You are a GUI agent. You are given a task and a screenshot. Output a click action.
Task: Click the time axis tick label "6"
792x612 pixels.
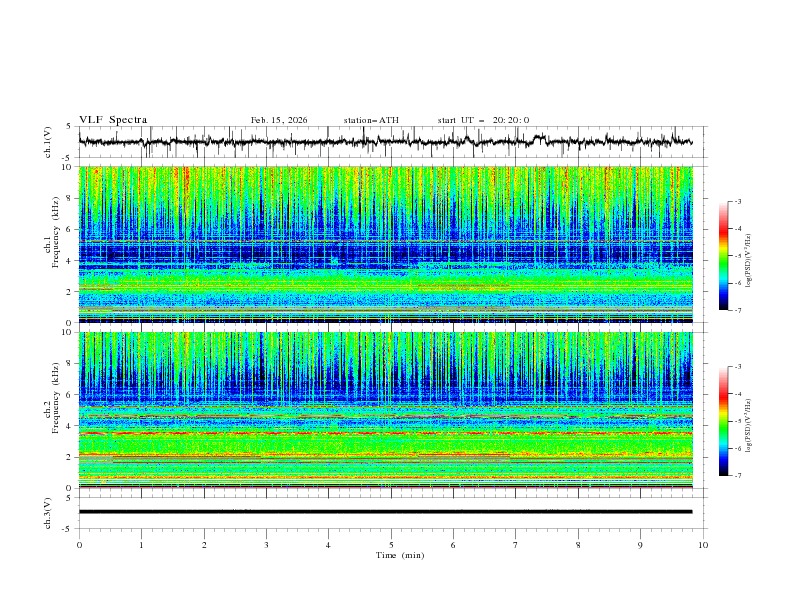point(453,545)
